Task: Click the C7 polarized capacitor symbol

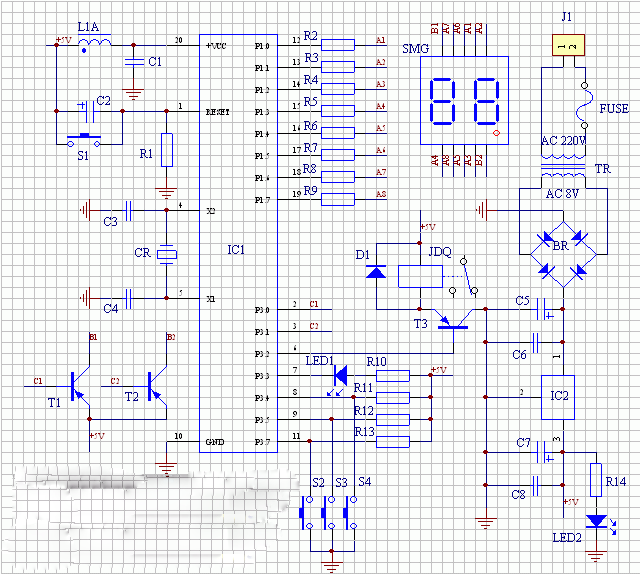Action: (544, 452)
